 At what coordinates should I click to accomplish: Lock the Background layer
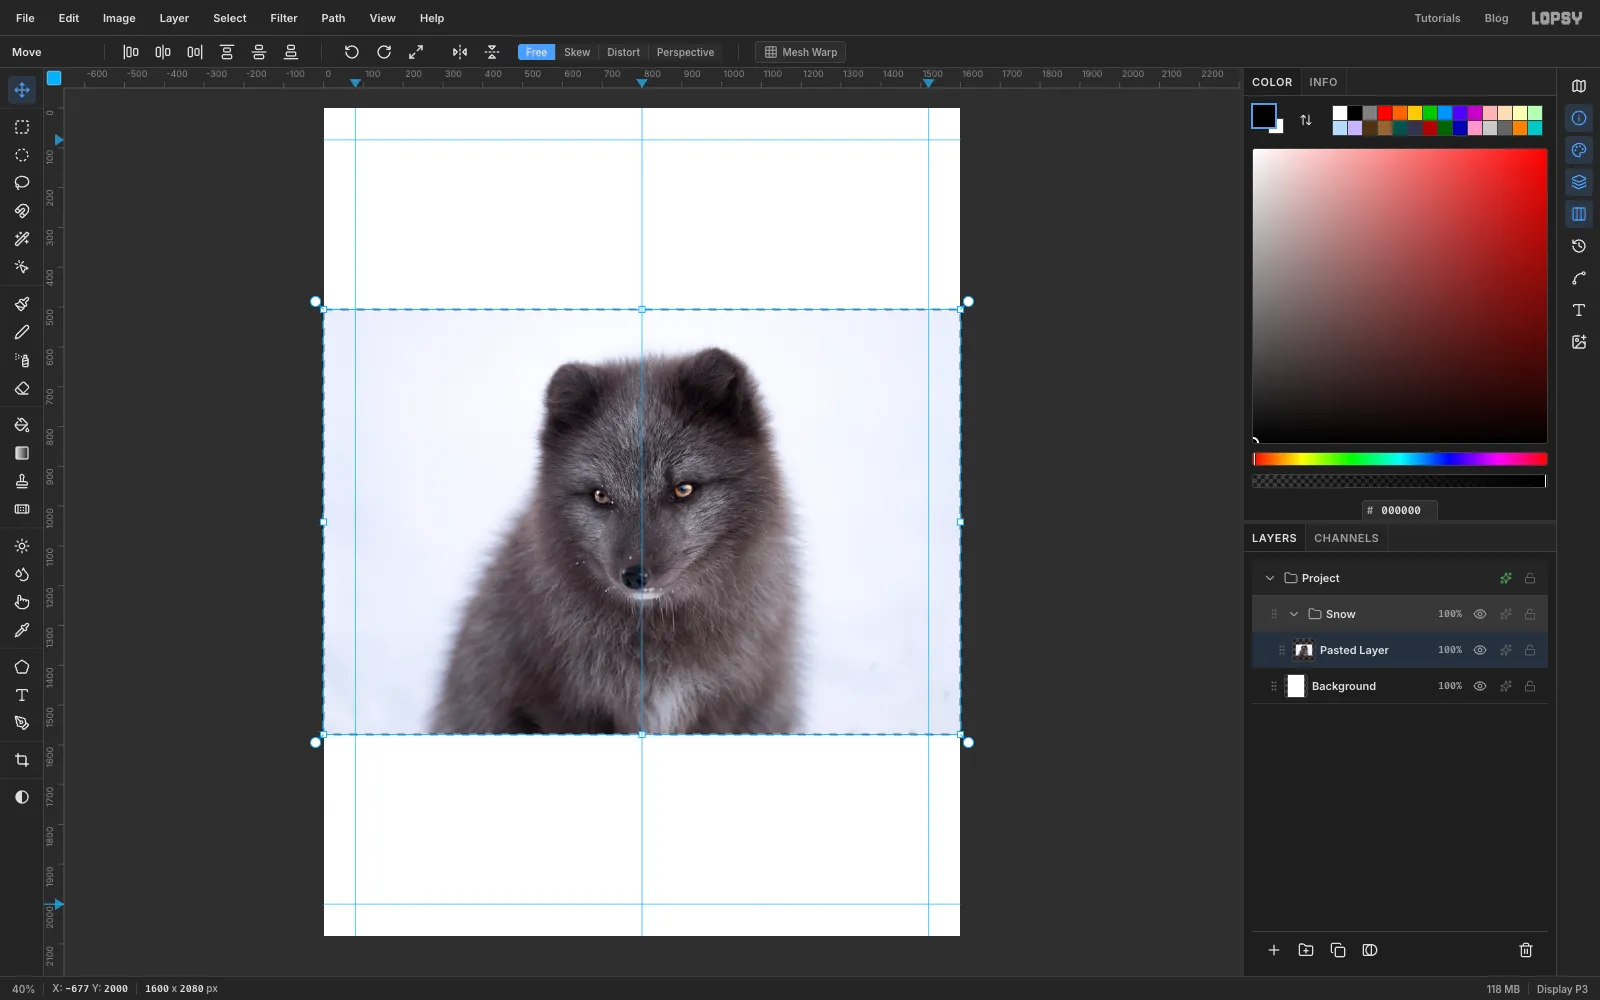point(1530,686)
